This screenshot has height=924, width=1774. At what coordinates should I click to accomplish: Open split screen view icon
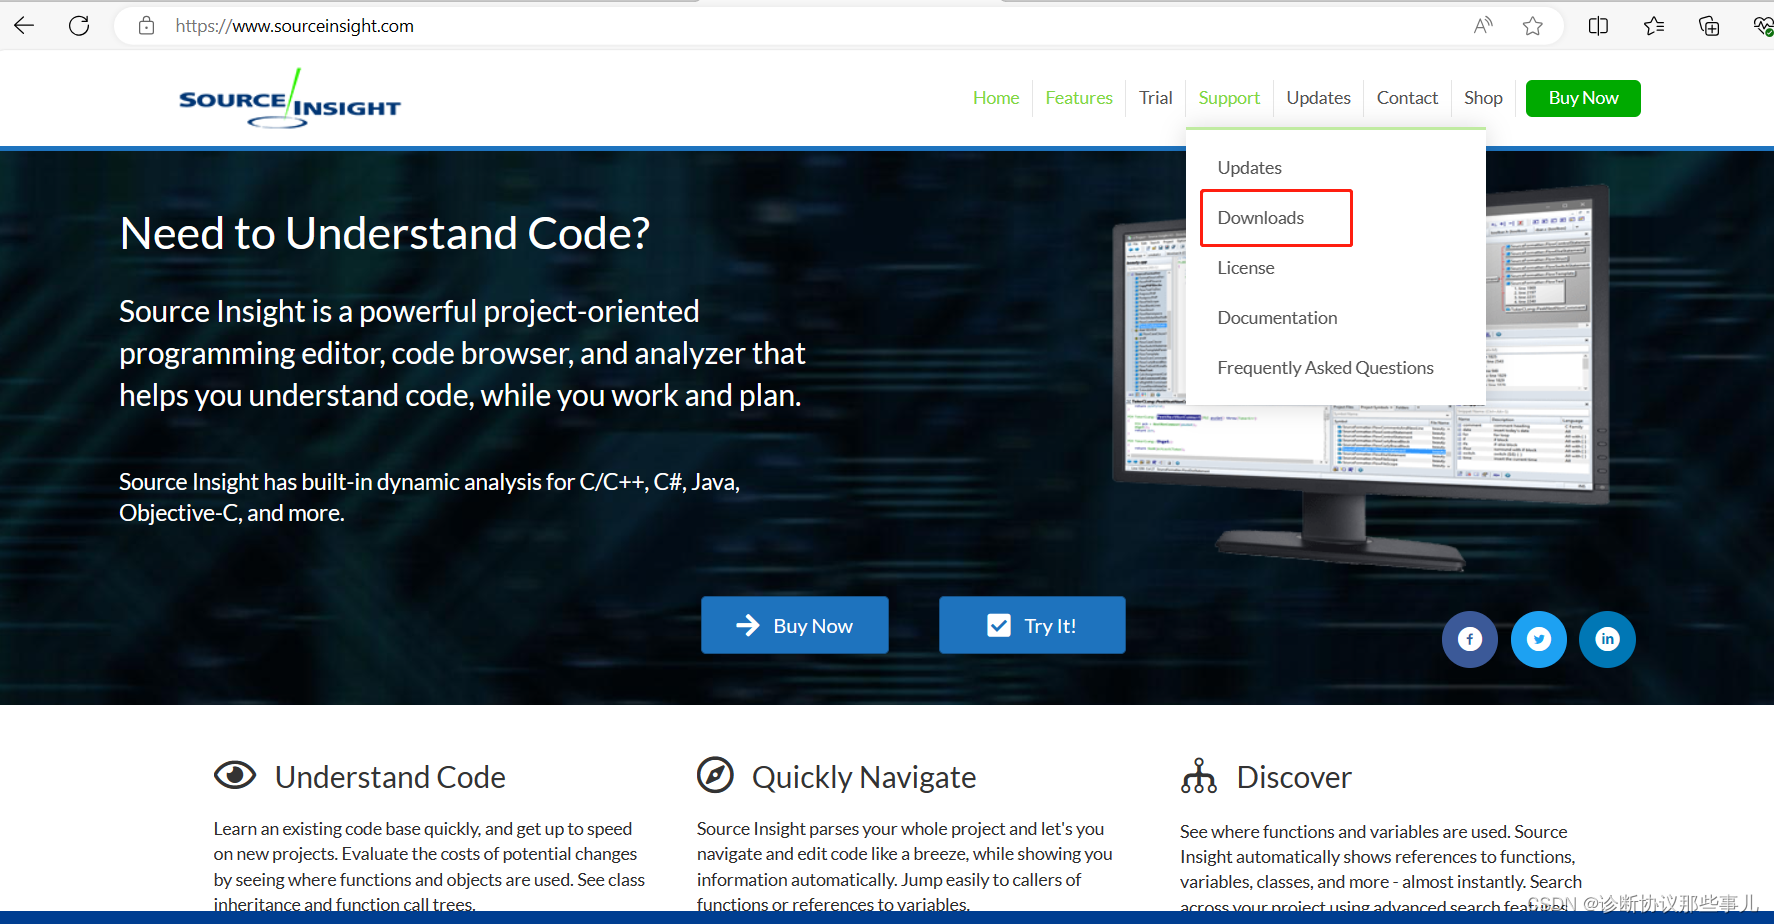pos(1598,26)
